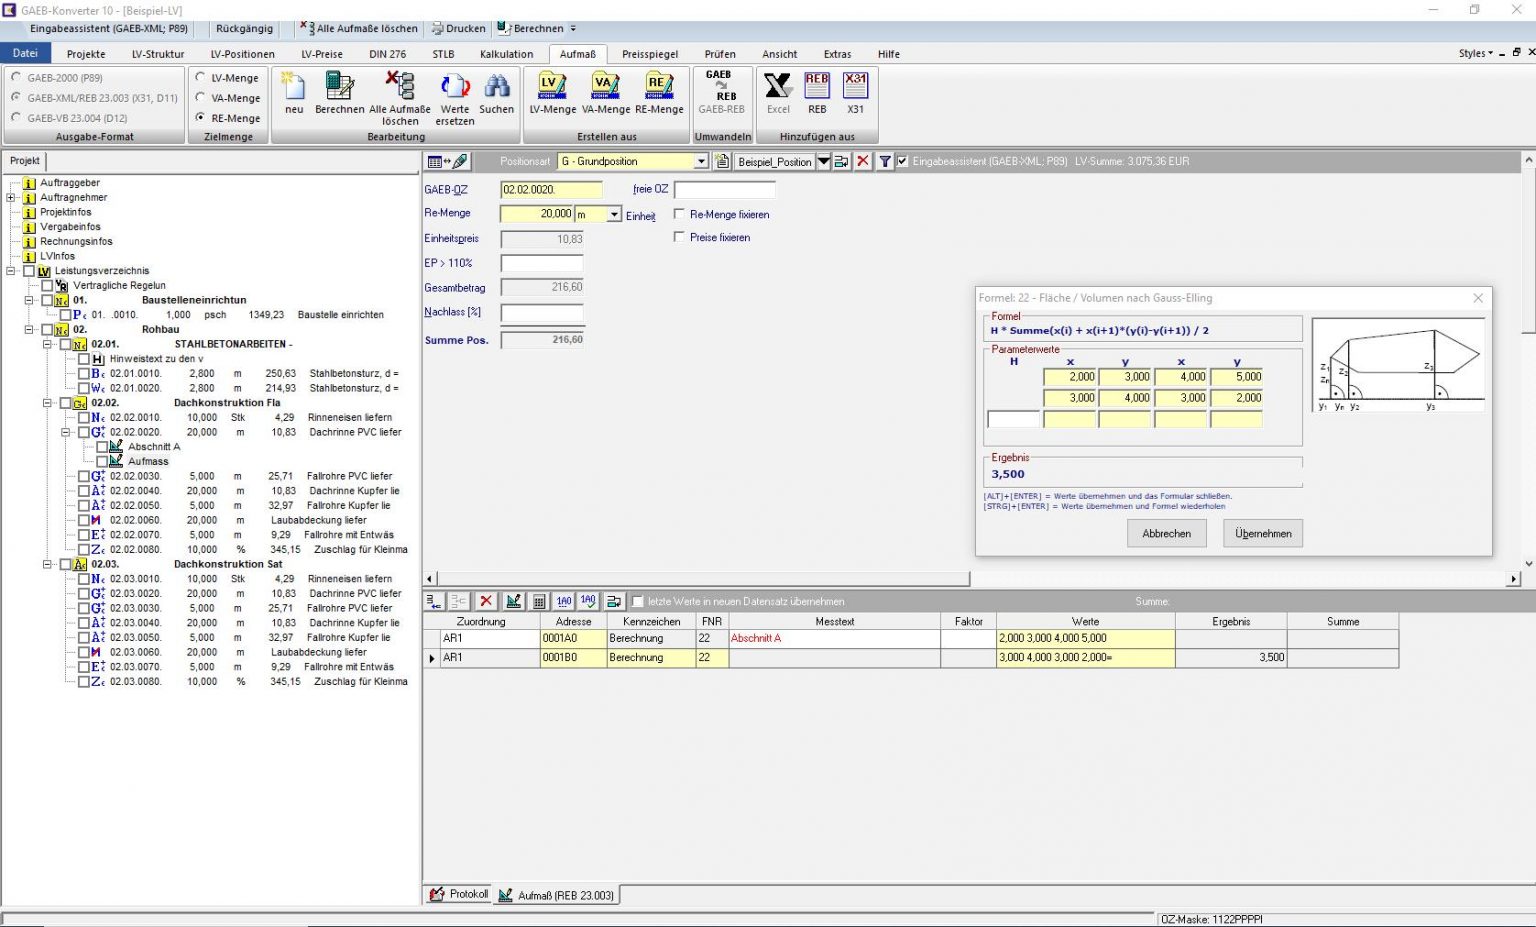Image resolution: width=1536 pixels, height=927 pixels.
Task: Select the GAEB-2000 (P89) output format
Action: tap(16, 77)
